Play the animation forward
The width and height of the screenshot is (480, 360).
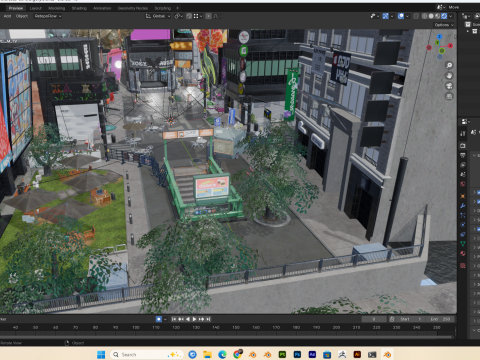[x=194, y=319]
